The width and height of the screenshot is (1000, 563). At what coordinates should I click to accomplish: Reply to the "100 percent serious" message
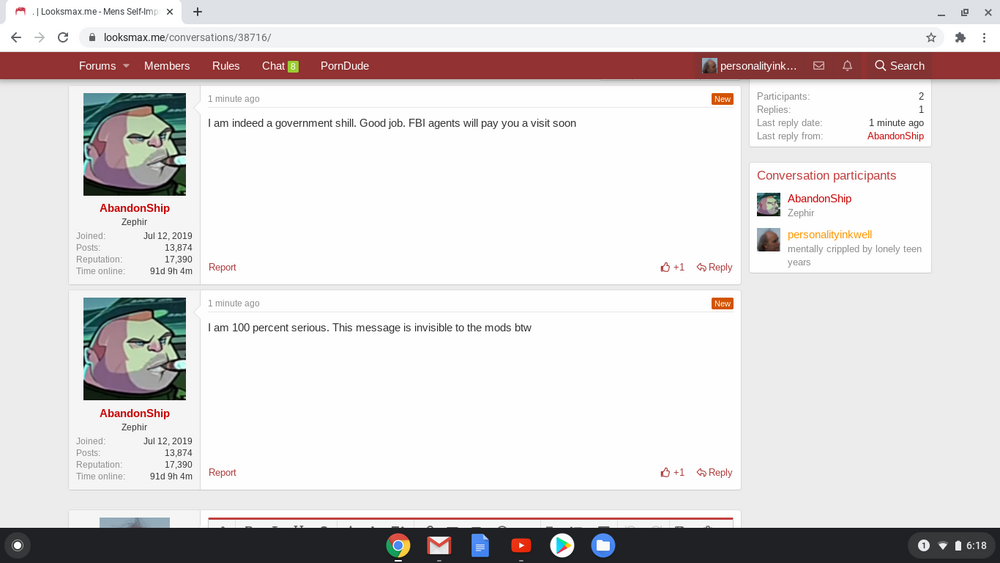tap(714, 472)
